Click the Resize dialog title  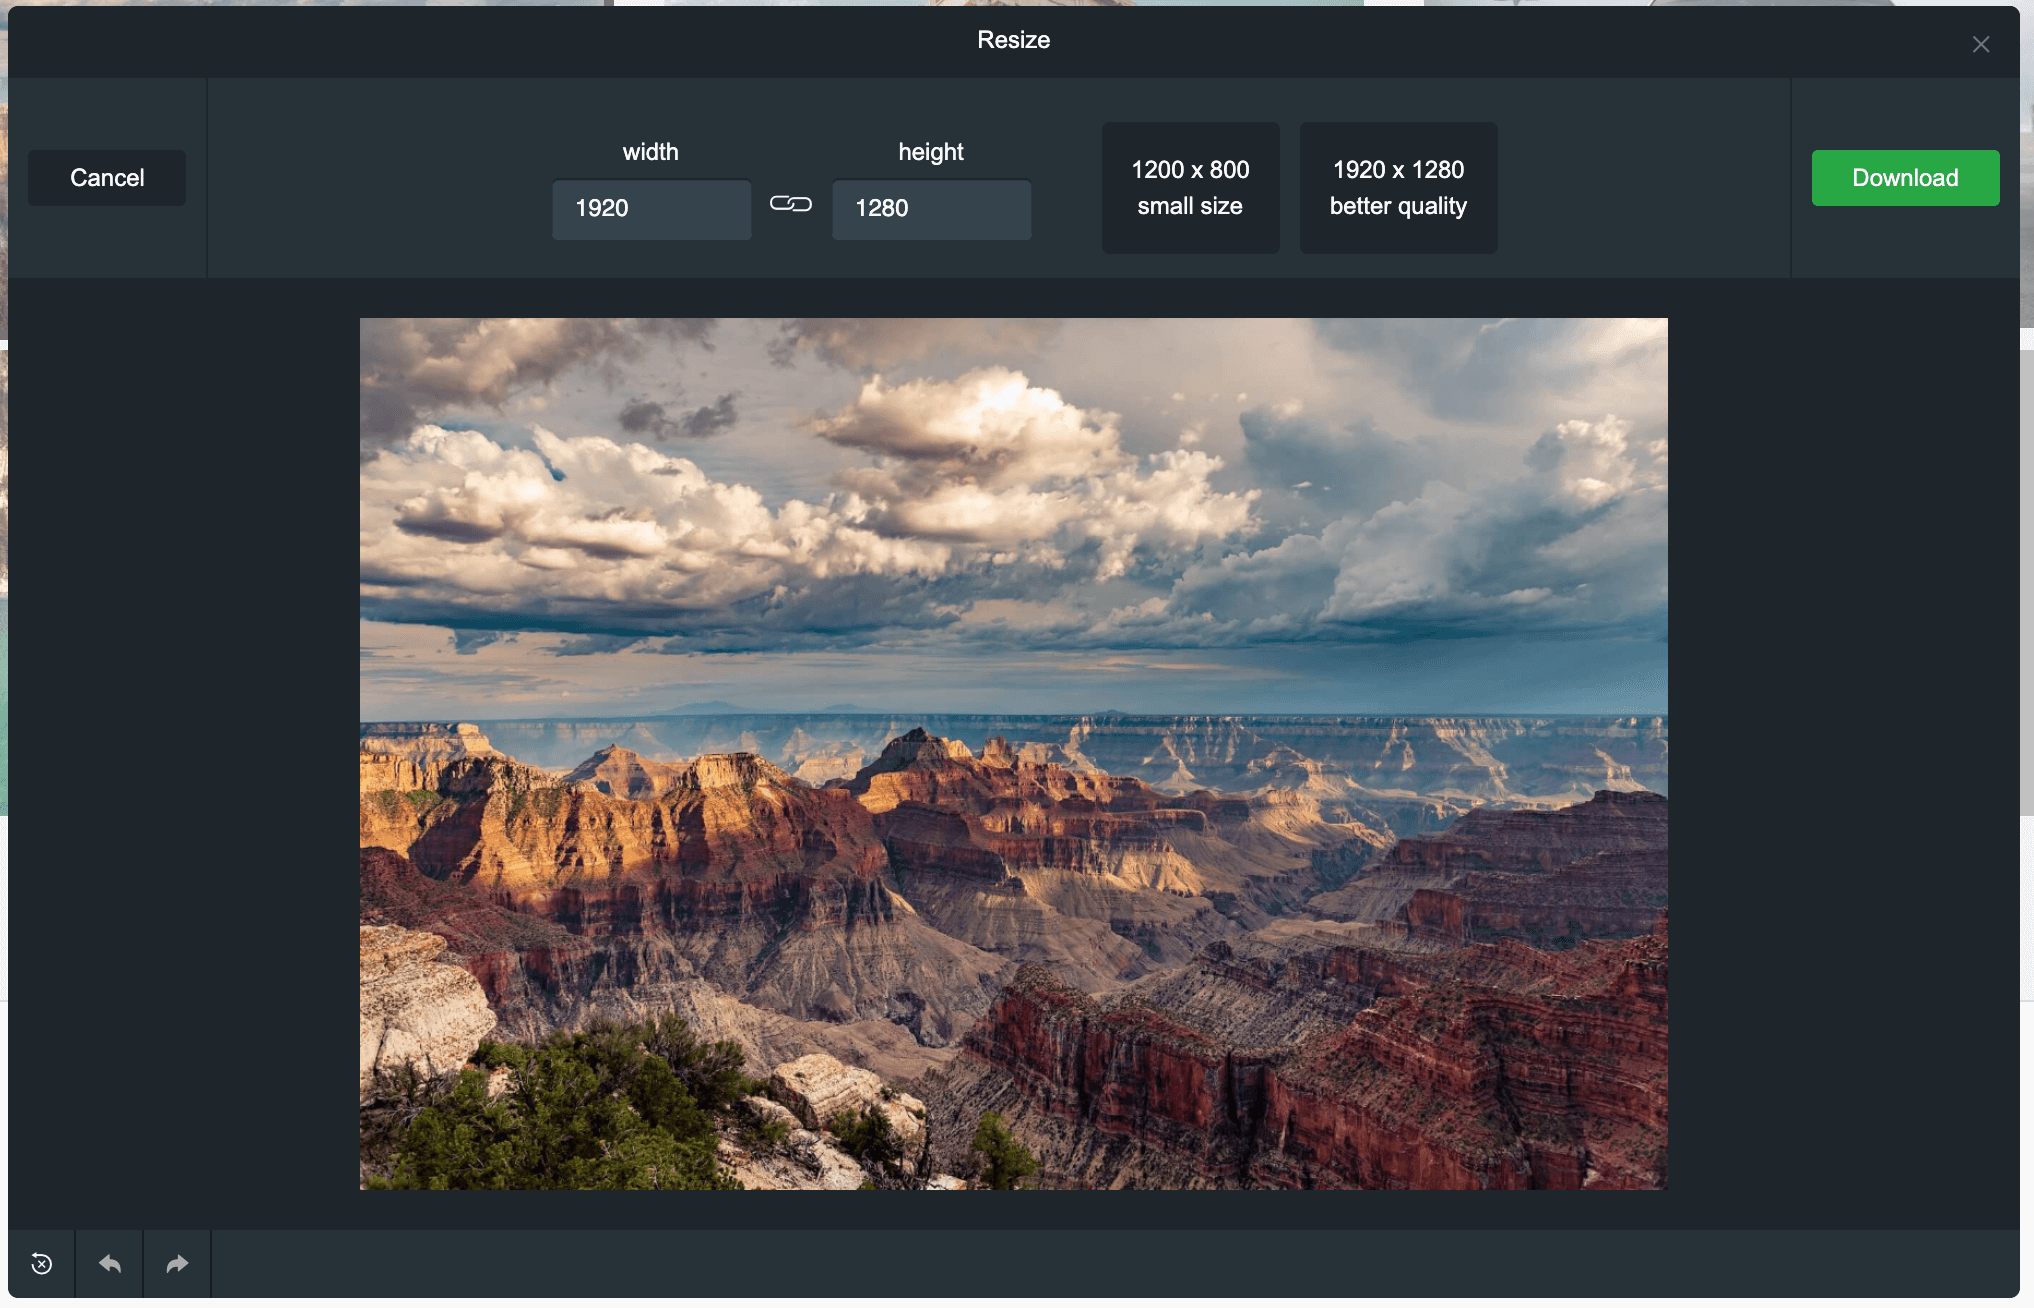1013,40
